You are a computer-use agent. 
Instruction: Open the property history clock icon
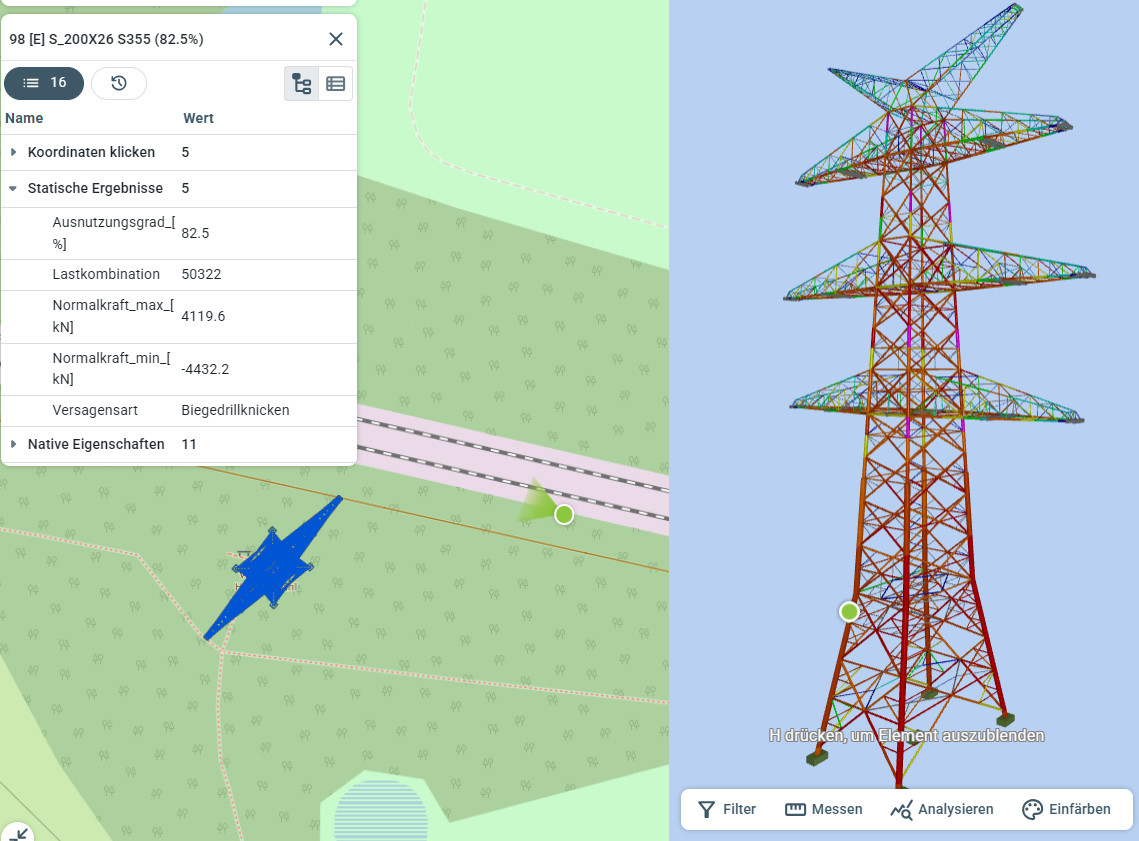tap(119, 83)
